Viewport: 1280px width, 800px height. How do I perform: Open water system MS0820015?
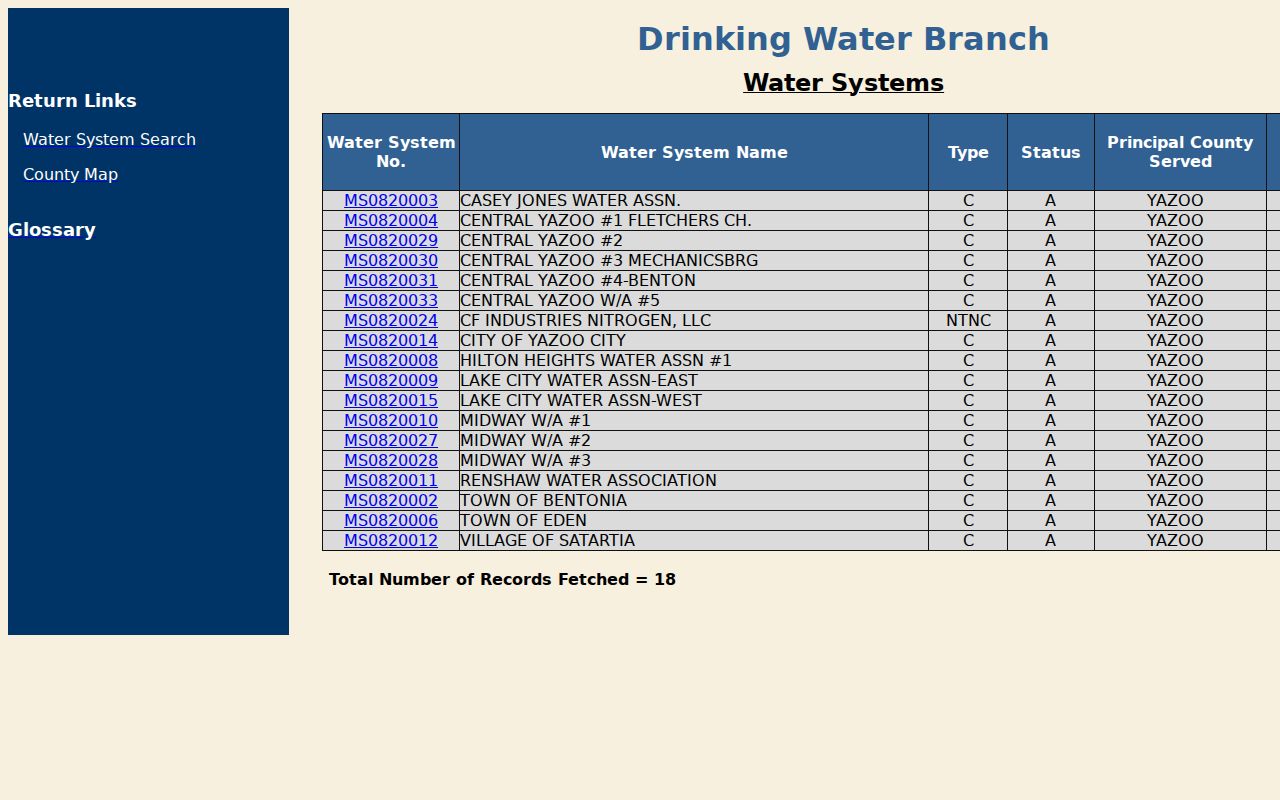point(391,401)
